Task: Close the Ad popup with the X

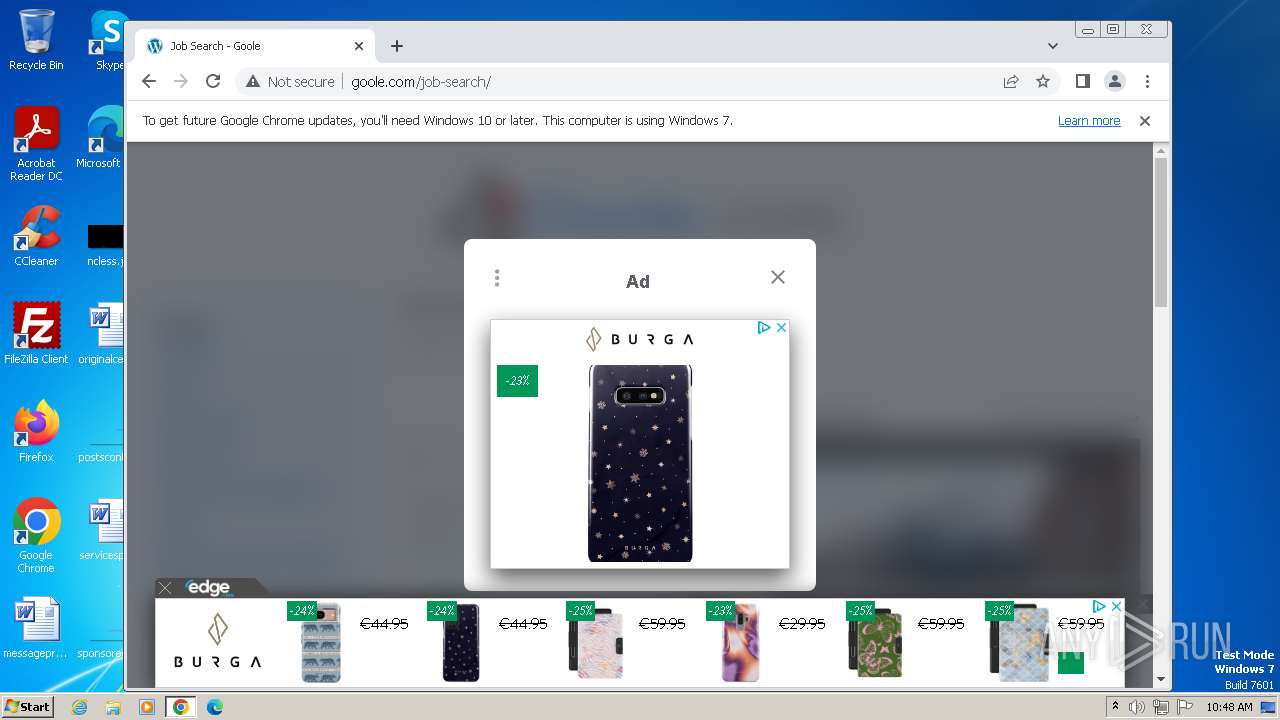Action: click(778, 277)
